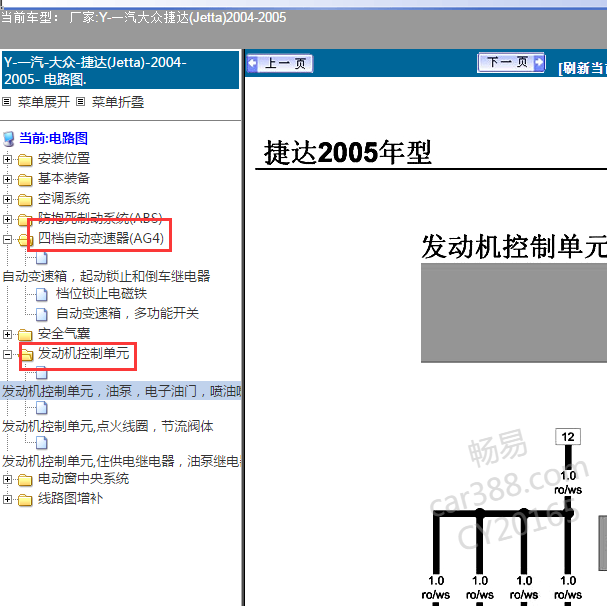The image size is (607, 606).
Task: Click the page icon beside 档位锁止电磁铁
Action: [42, 295]
